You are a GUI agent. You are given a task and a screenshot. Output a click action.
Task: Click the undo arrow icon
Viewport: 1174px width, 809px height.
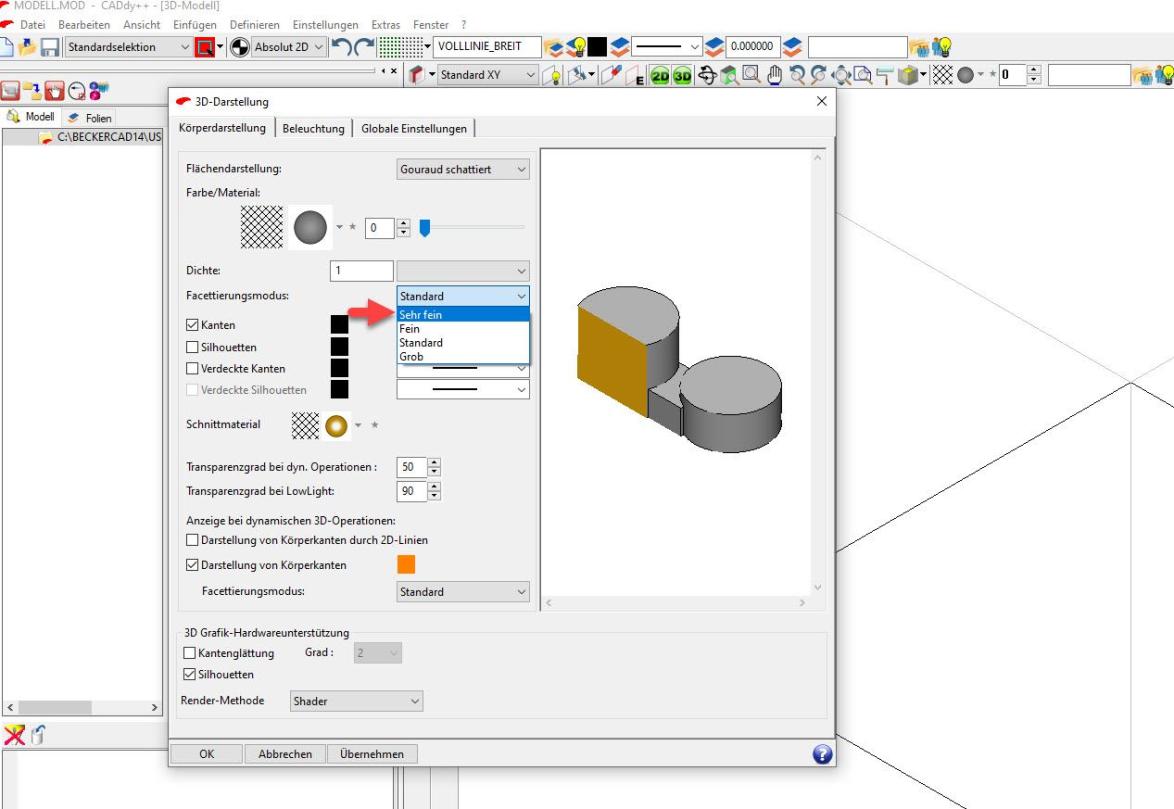[342, 47]
